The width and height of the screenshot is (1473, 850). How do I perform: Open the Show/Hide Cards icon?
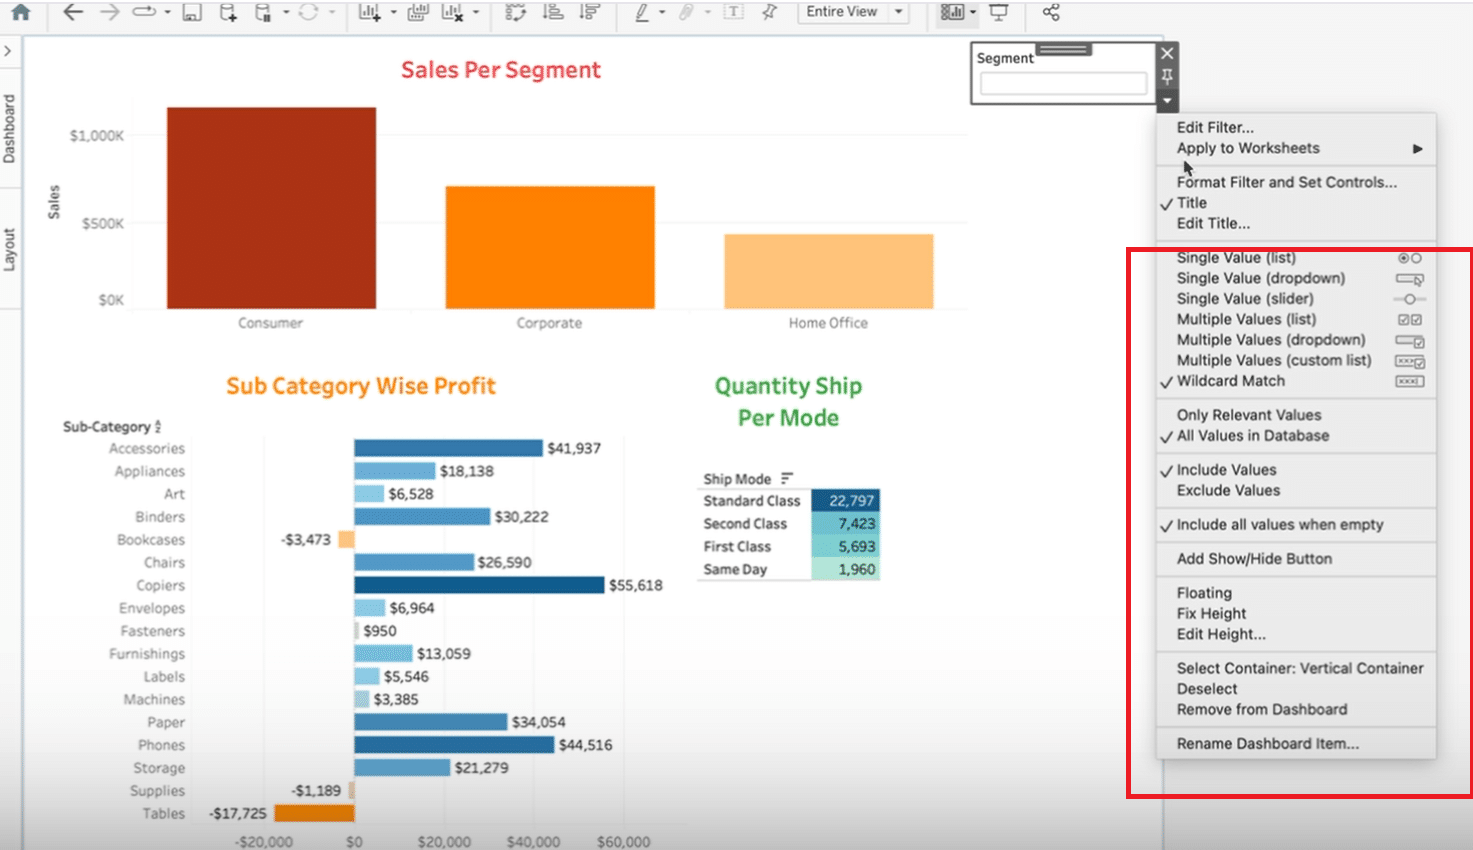click(x=952, y=12)
